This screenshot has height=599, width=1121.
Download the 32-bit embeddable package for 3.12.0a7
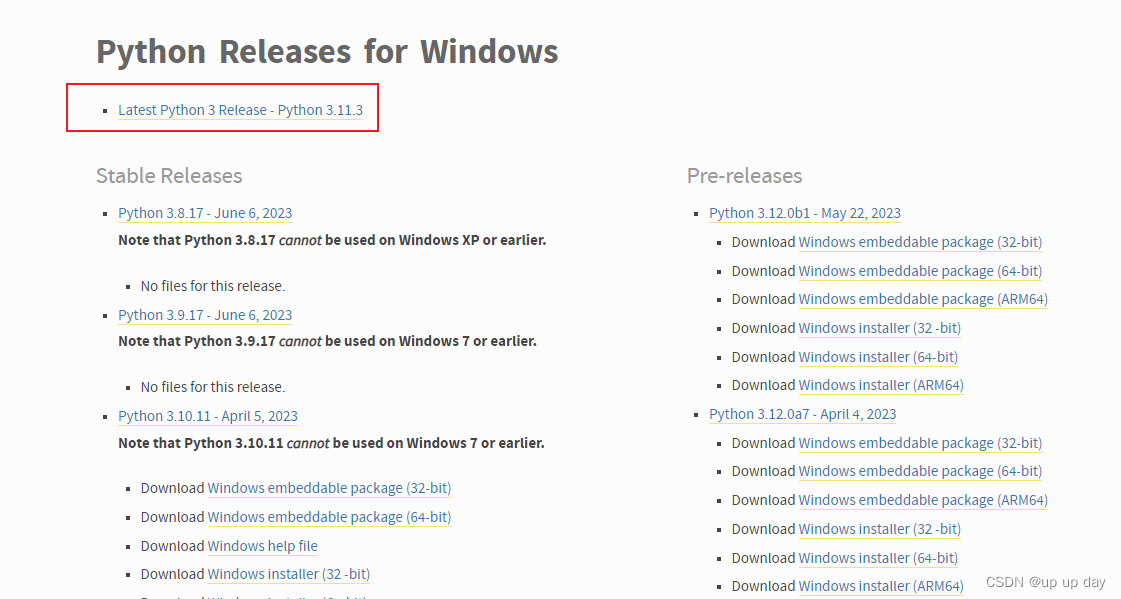920,443
